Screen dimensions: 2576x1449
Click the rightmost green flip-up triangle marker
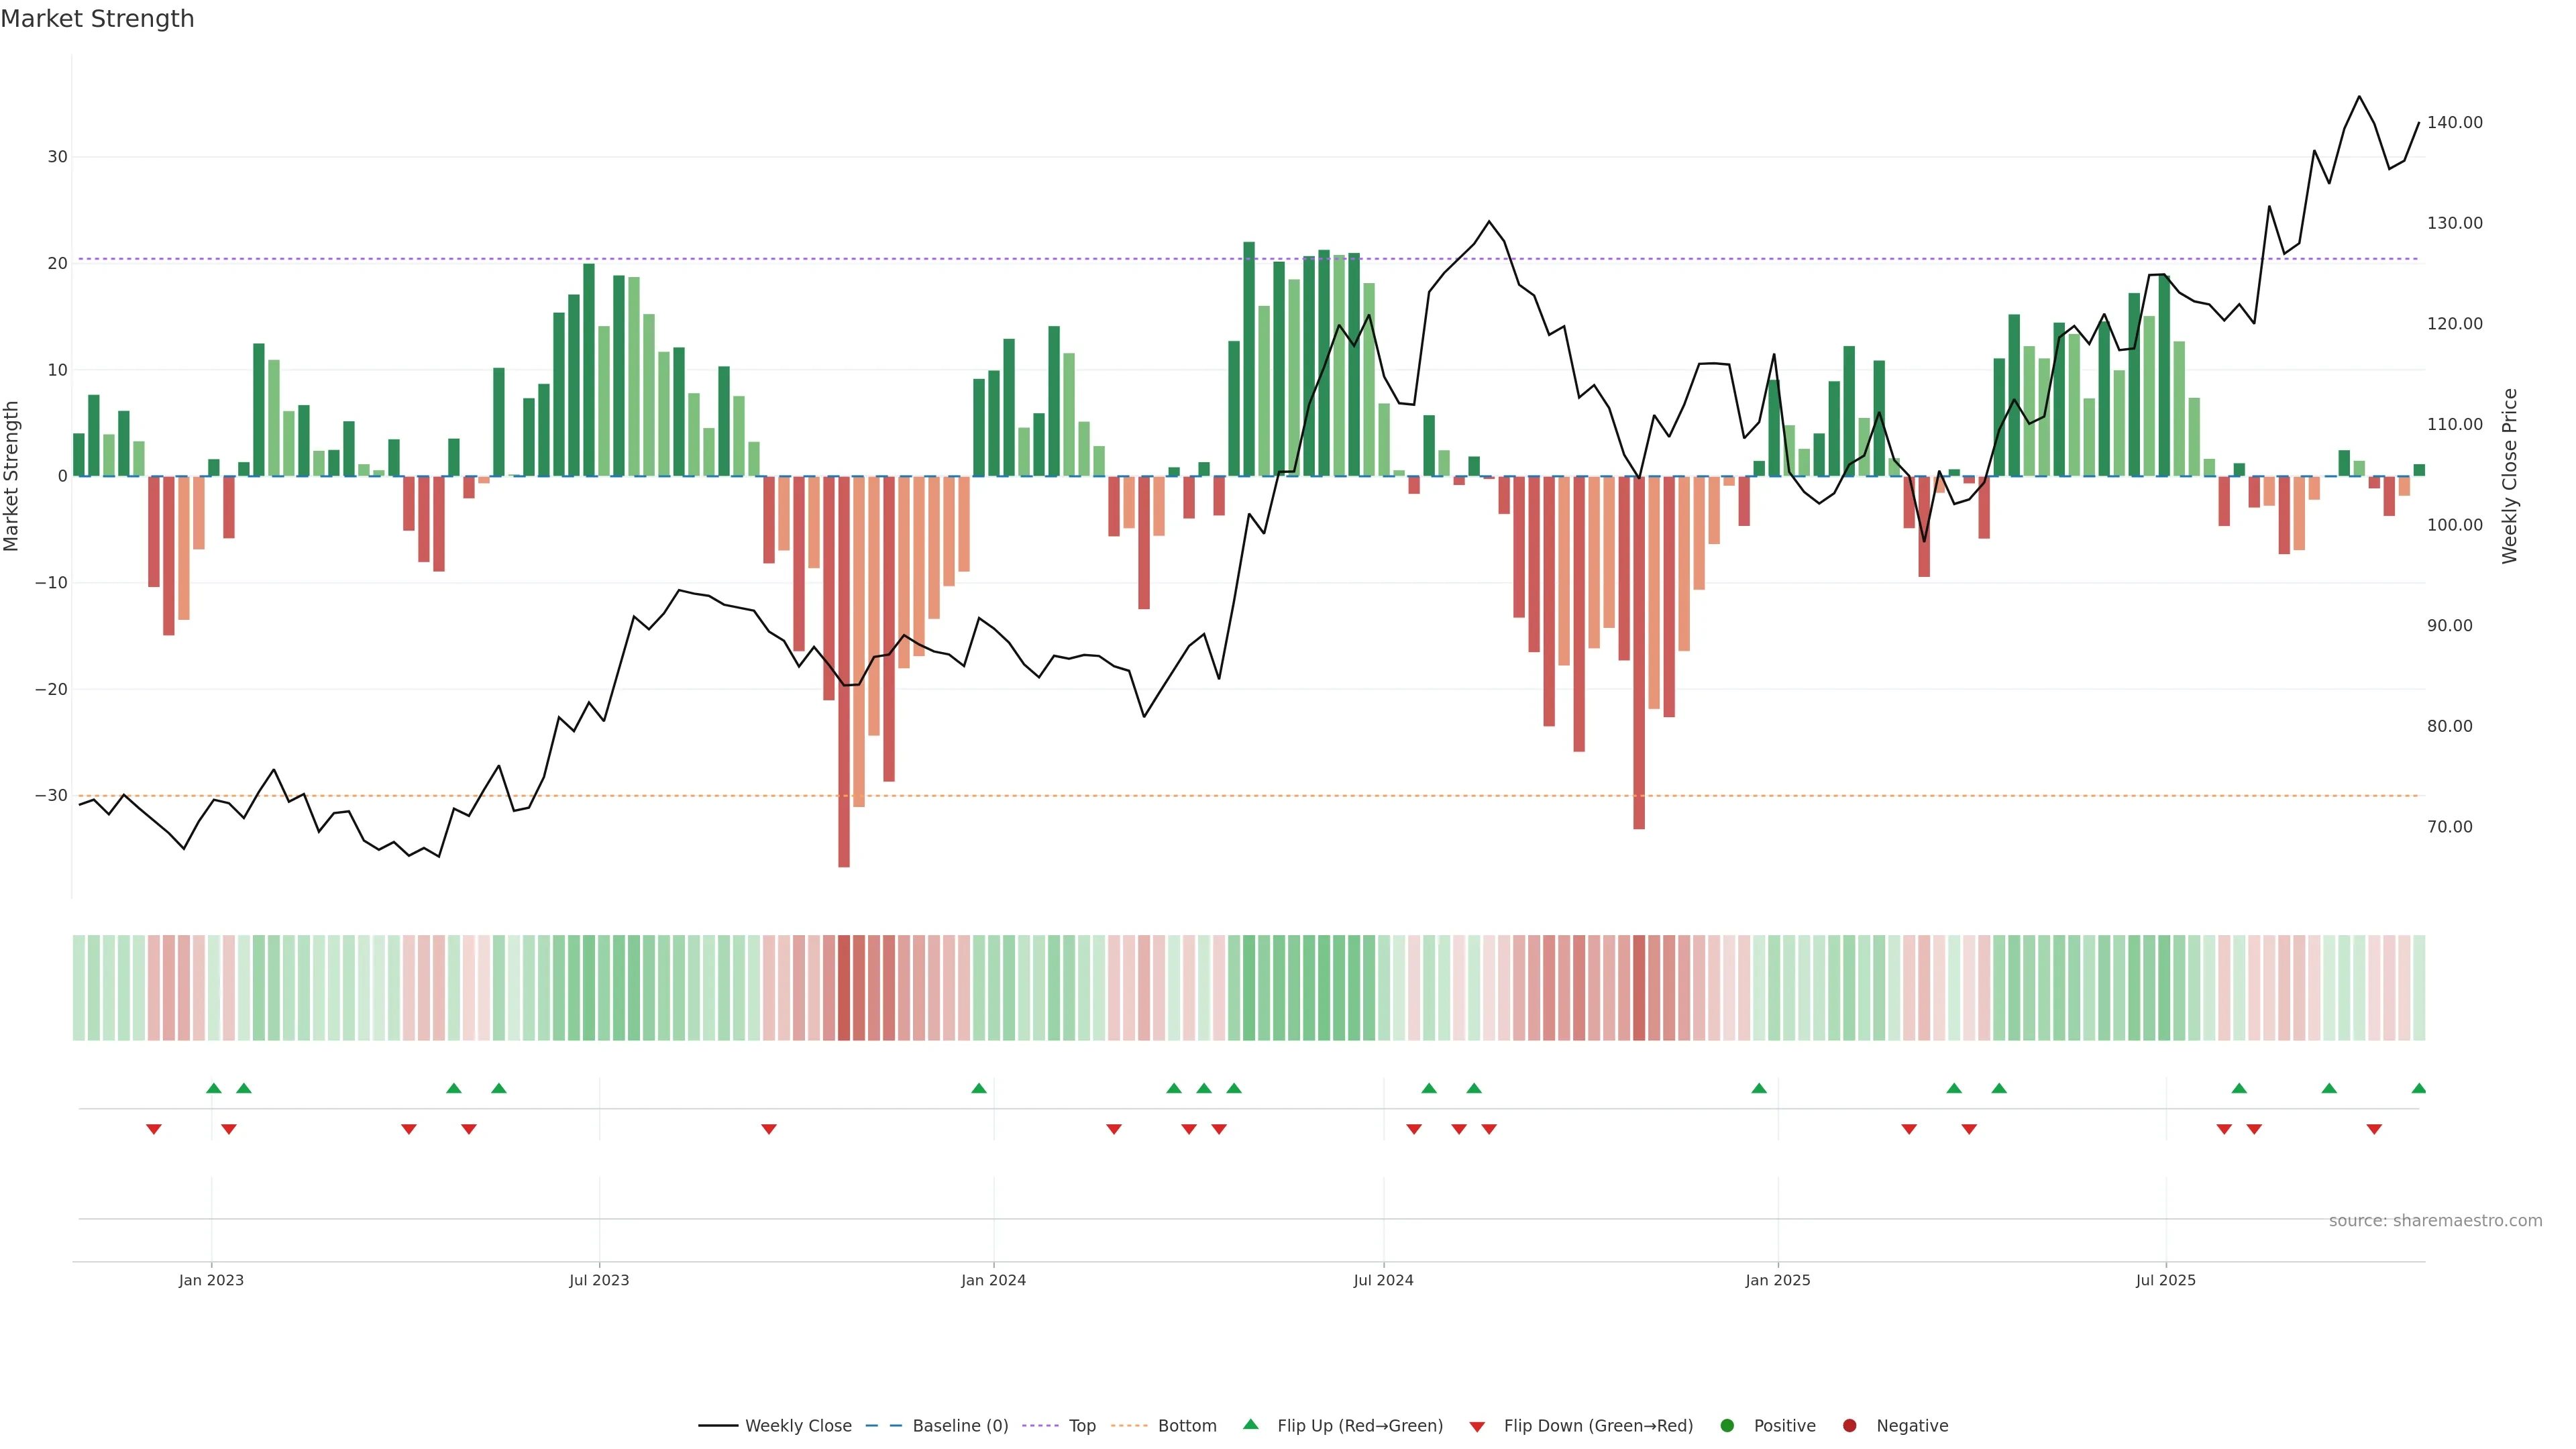pos(2418,1088)
